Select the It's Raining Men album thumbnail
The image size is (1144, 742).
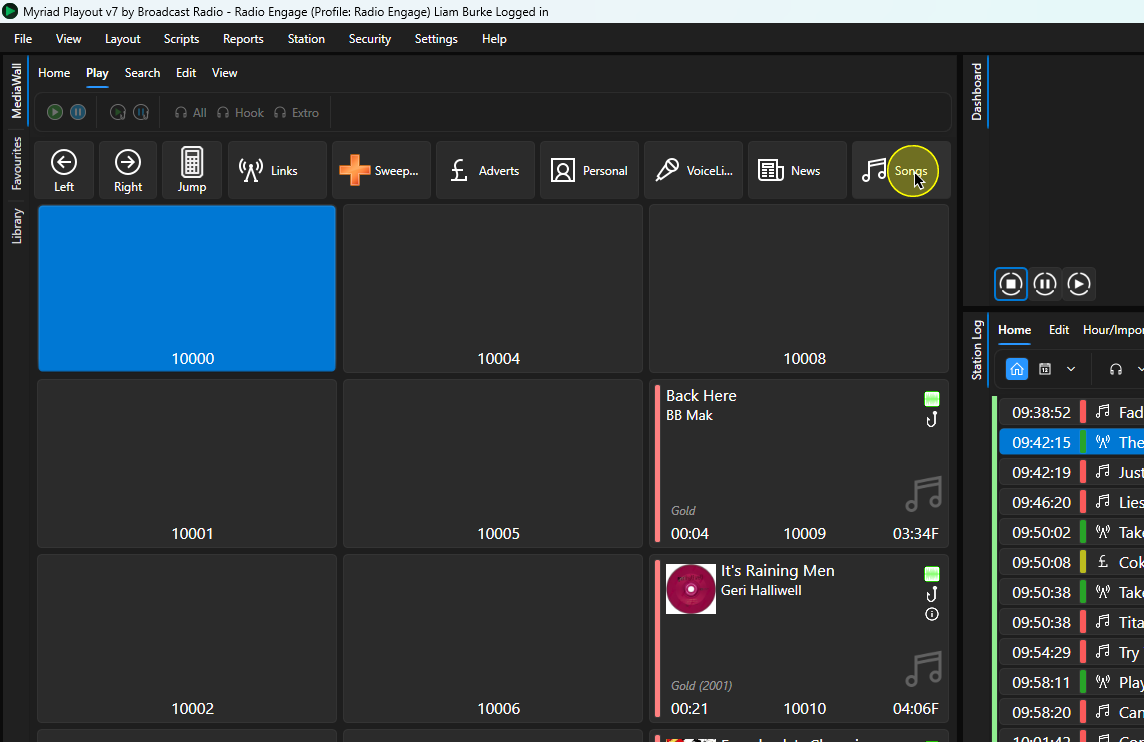(691, 589)
